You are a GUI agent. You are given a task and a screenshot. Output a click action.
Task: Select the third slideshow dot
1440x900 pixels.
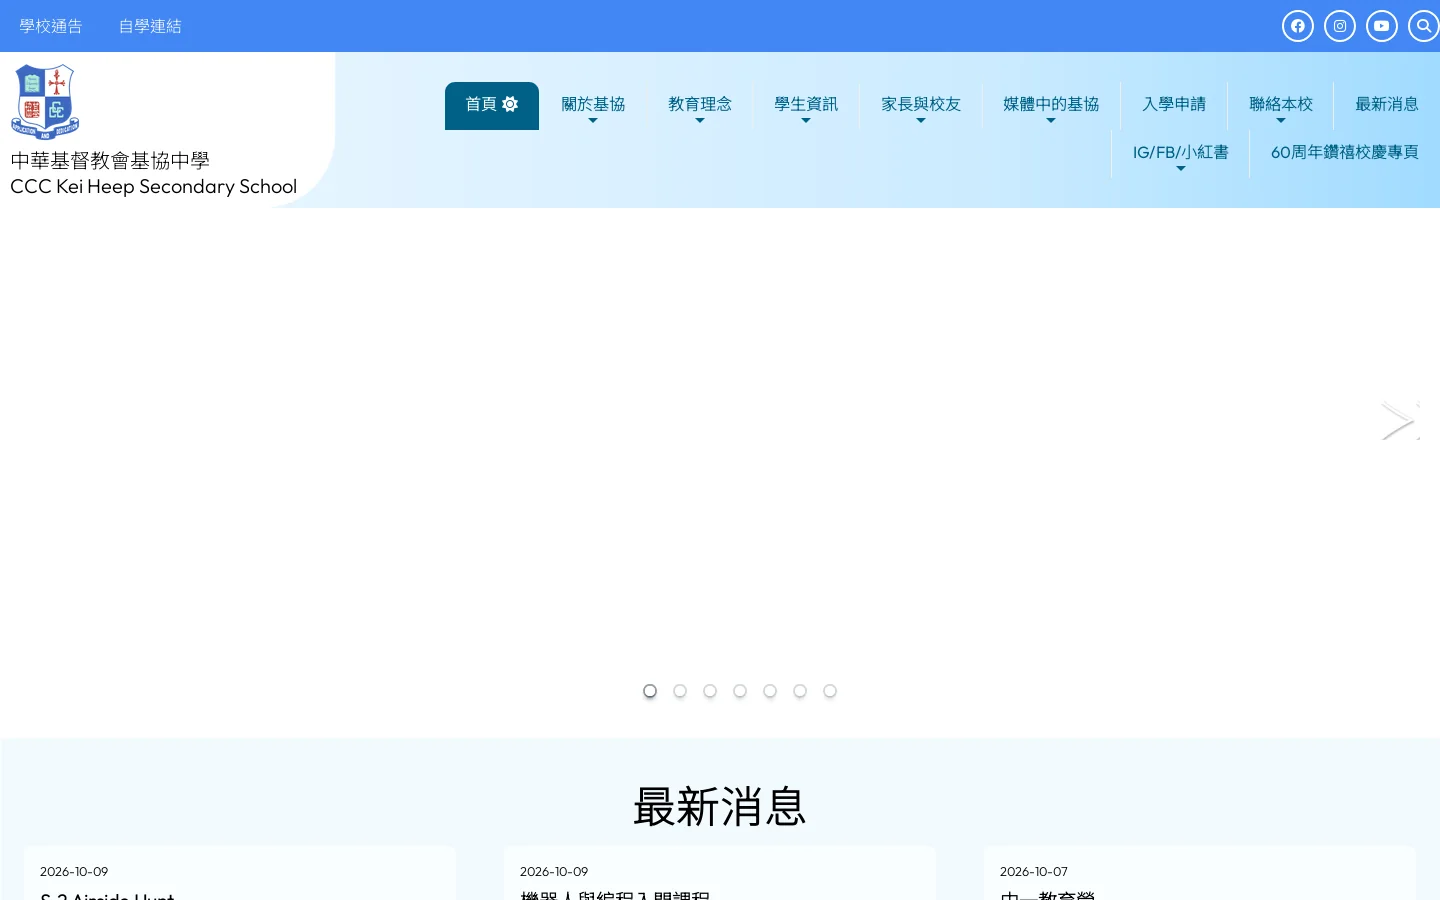[x=710, y=691]
